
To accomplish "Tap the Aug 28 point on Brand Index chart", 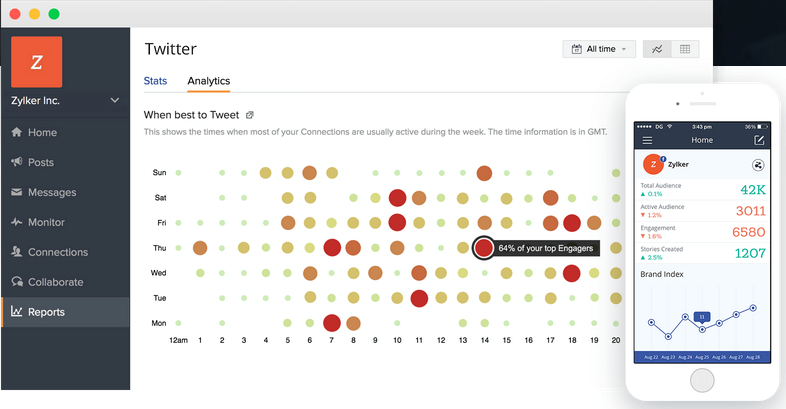I will 753,308.
